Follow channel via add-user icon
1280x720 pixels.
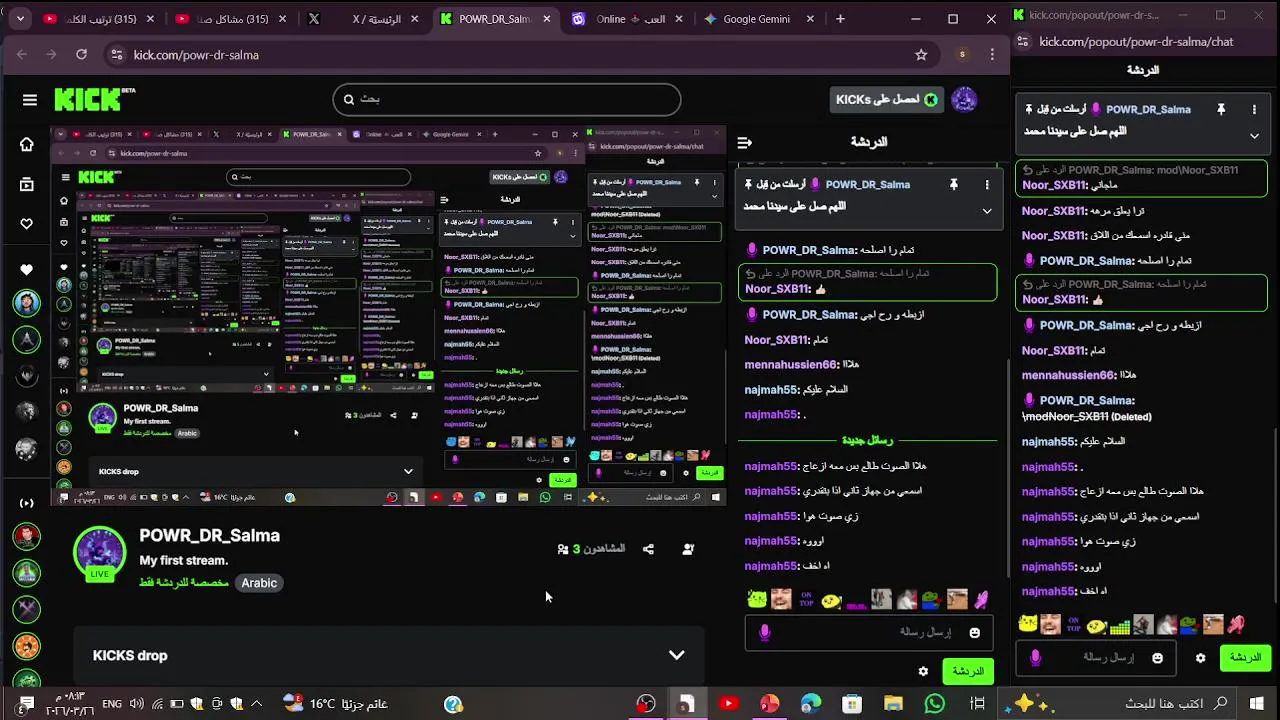[x=688, y=549]
